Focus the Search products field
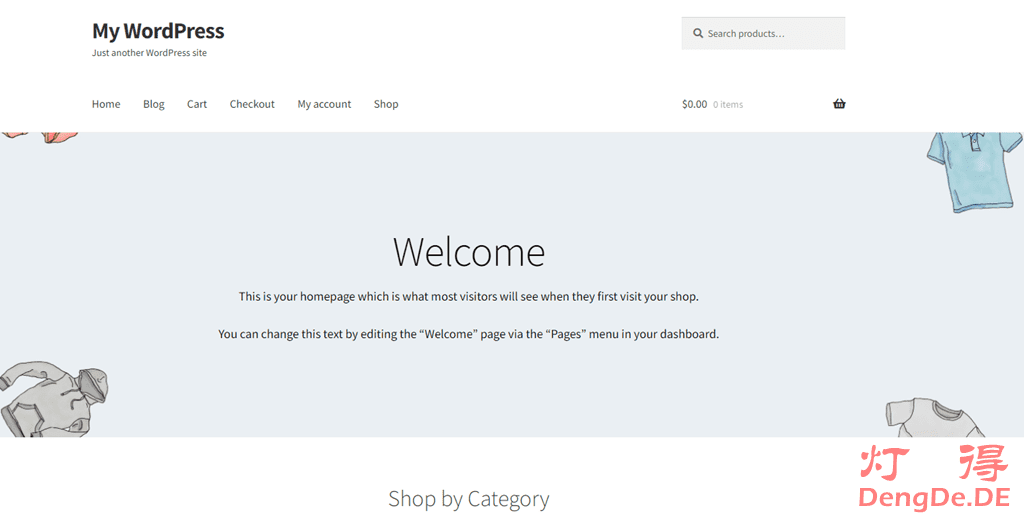This screenshot has width=1024, height=516. pos(770,34)
